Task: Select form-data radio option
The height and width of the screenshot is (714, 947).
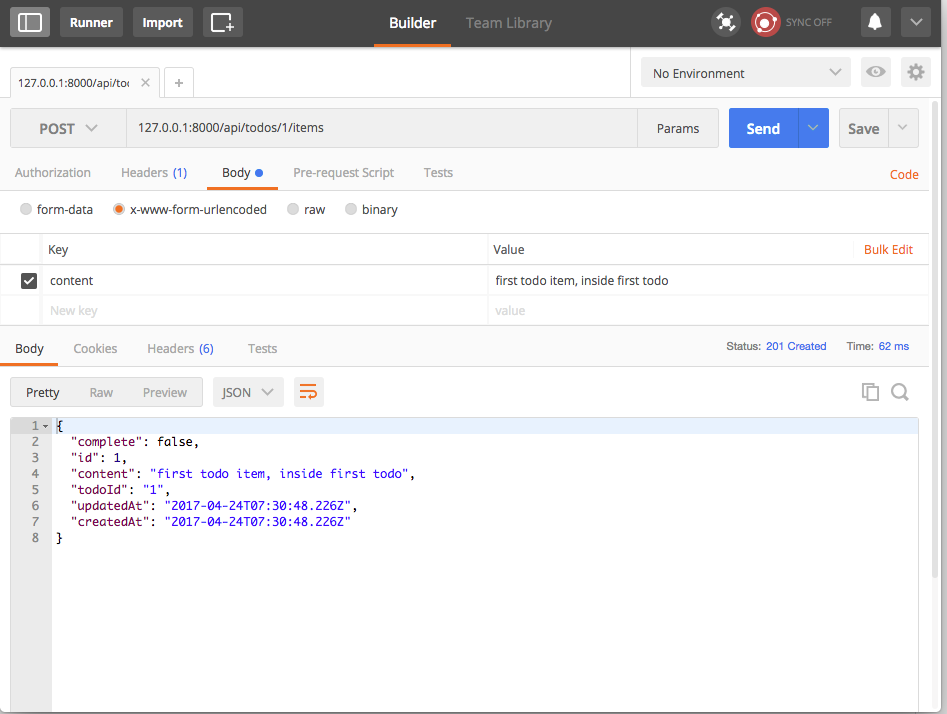Action: click(25, 209)
